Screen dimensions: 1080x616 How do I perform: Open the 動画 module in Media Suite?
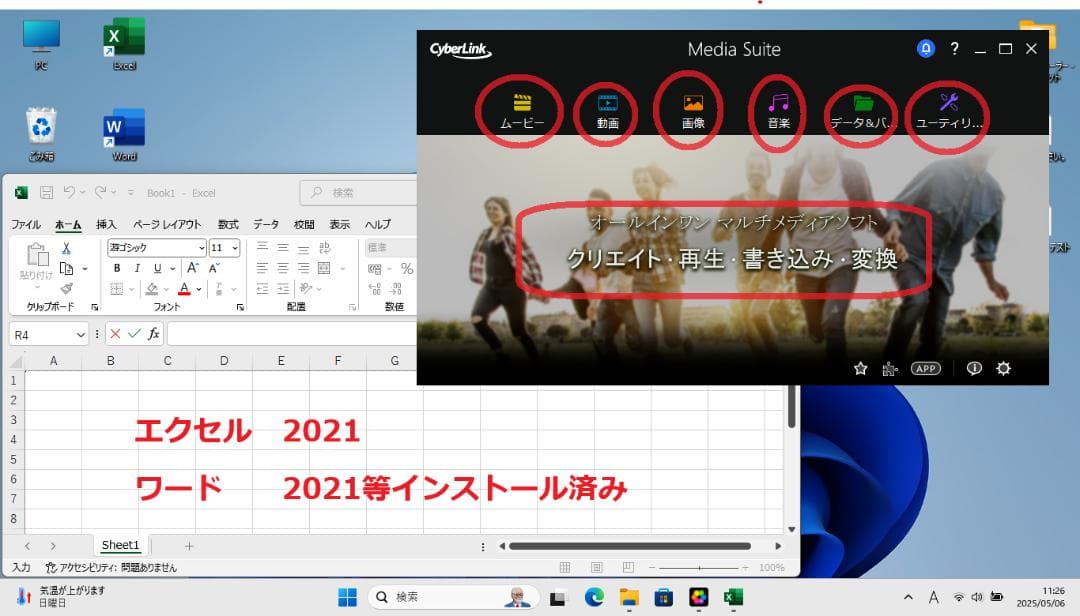coord(608,112)
